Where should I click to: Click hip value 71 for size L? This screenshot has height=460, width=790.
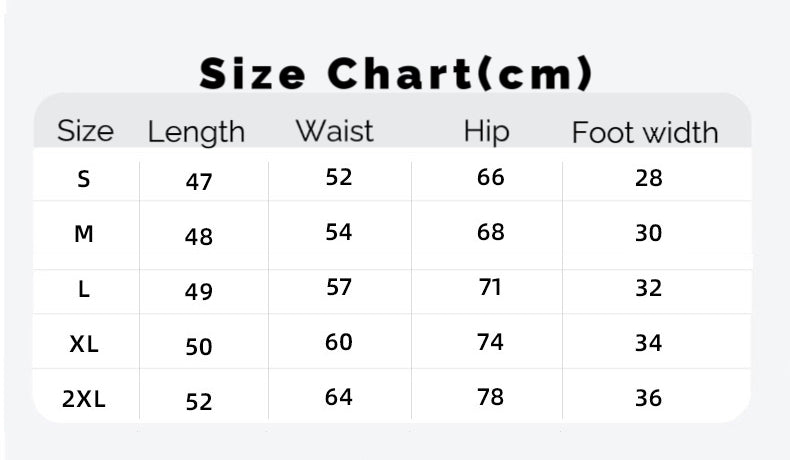[491, 287]
